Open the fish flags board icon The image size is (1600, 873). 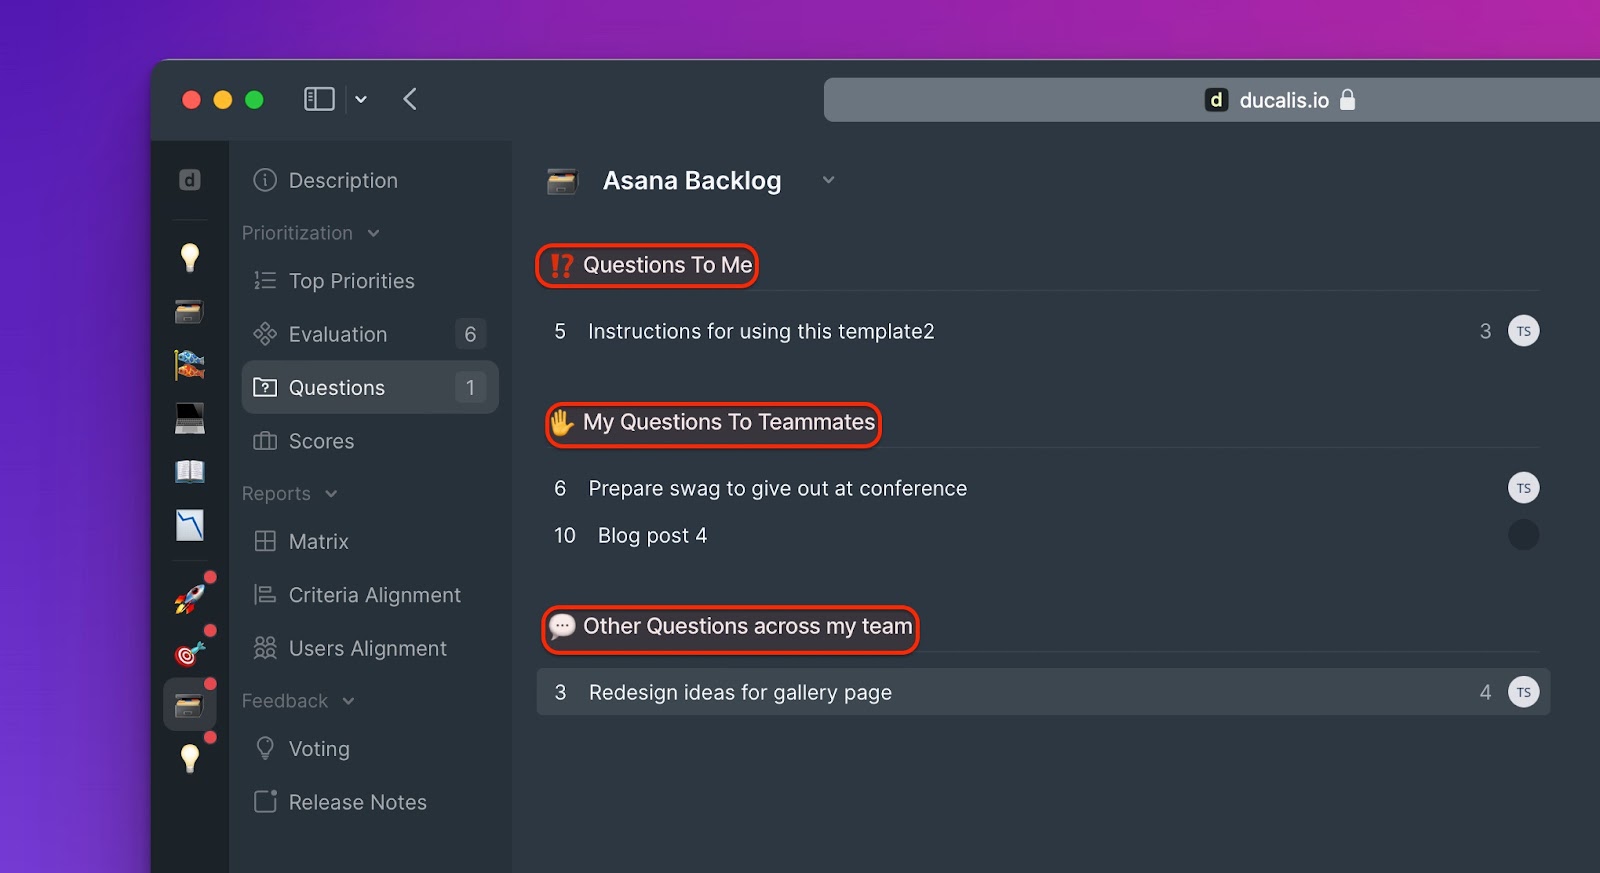point(189,365)
